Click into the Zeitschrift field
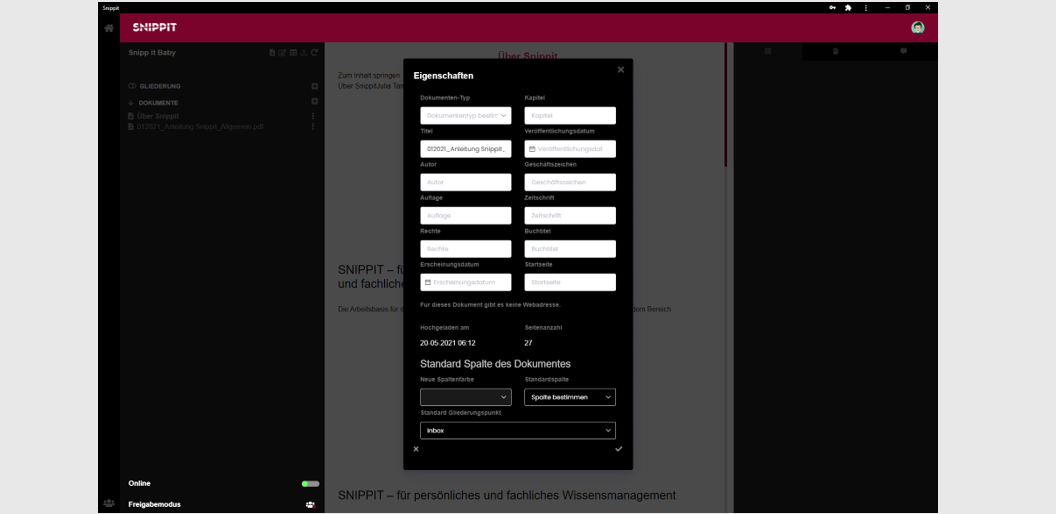 tap(570, 216)
